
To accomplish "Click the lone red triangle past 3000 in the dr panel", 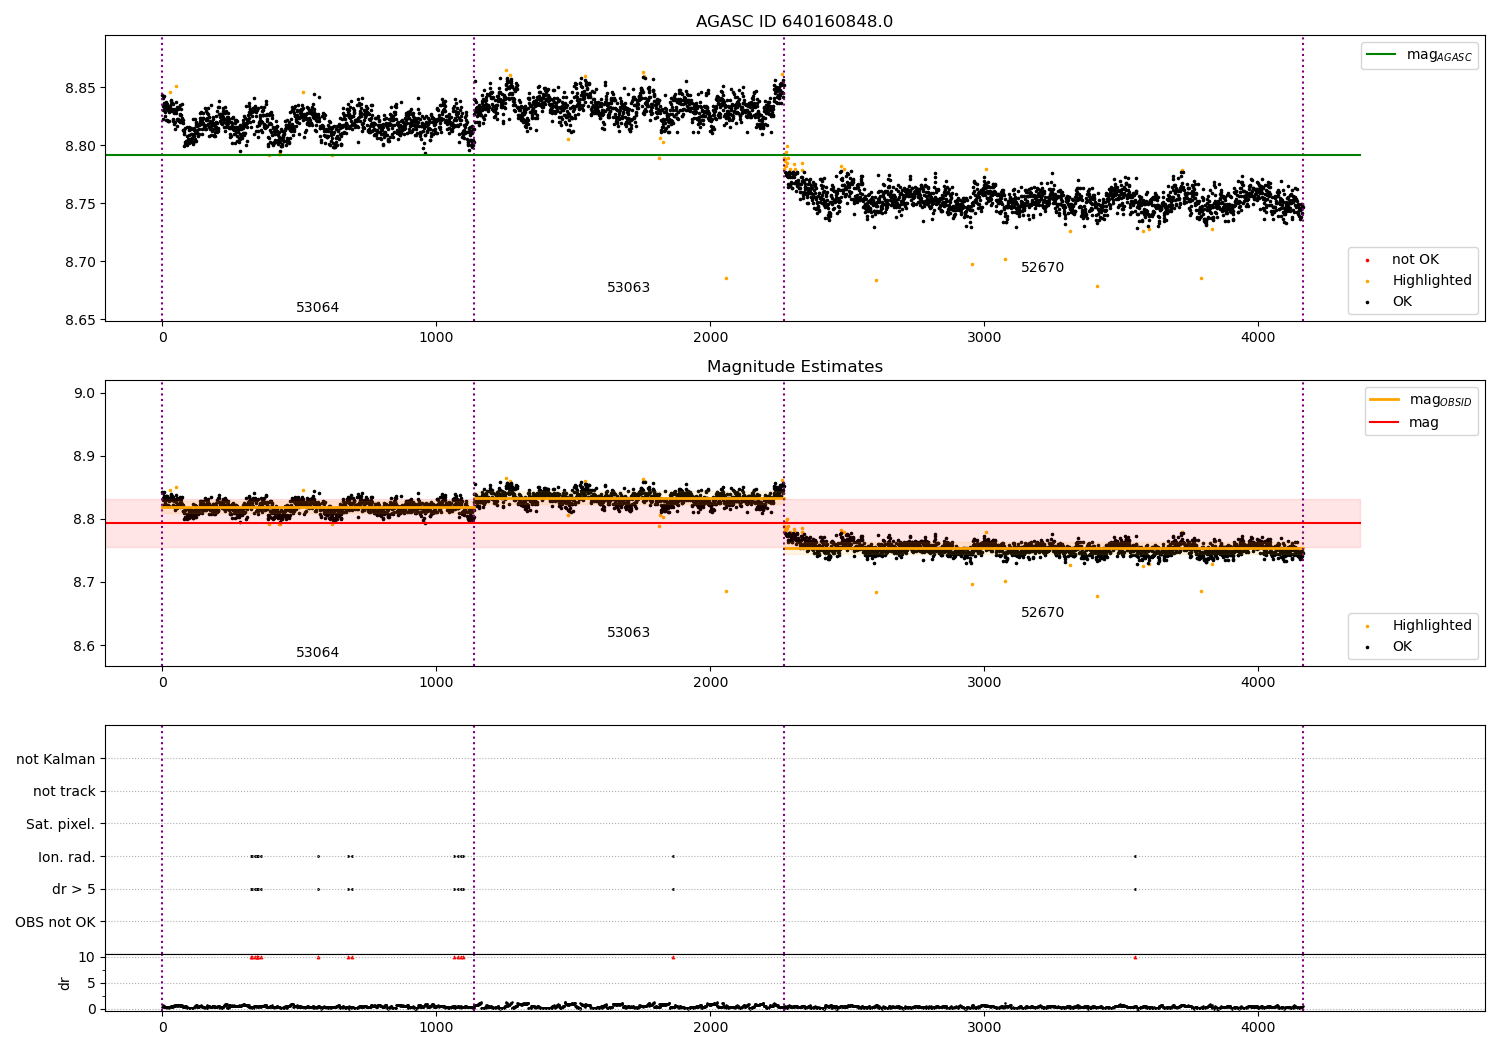I will (1135, 957).
